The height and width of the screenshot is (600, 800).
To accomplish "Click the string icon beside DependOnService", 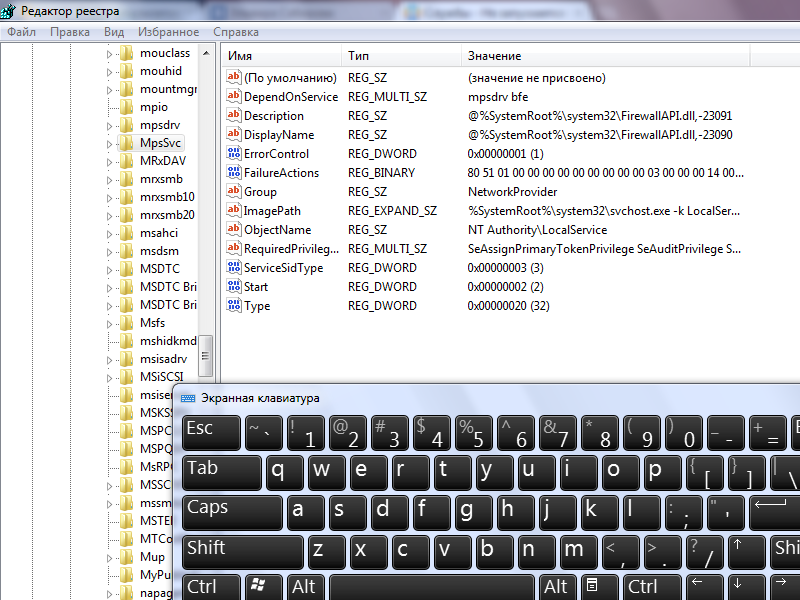I will pyautogui.click(x=234, y=97).
